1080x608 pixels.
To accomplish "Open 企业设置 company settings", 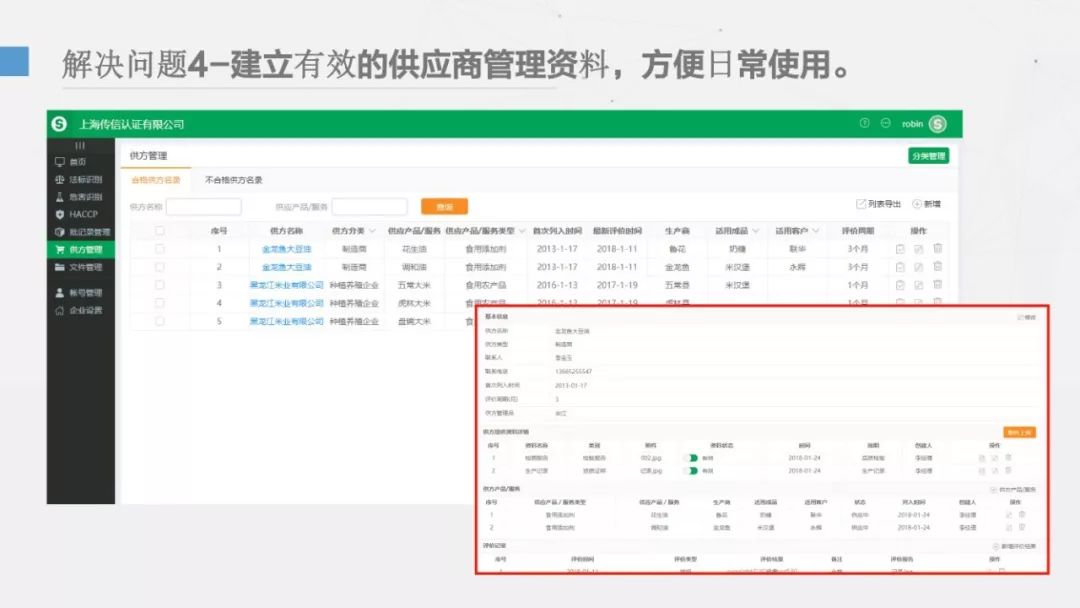I will [85, 310].
